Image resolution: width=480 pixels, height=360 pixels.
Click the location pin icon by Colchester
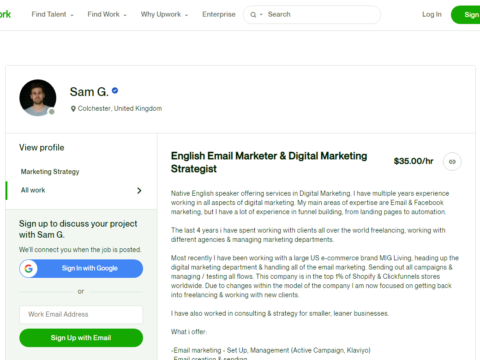tap(73, 109)
